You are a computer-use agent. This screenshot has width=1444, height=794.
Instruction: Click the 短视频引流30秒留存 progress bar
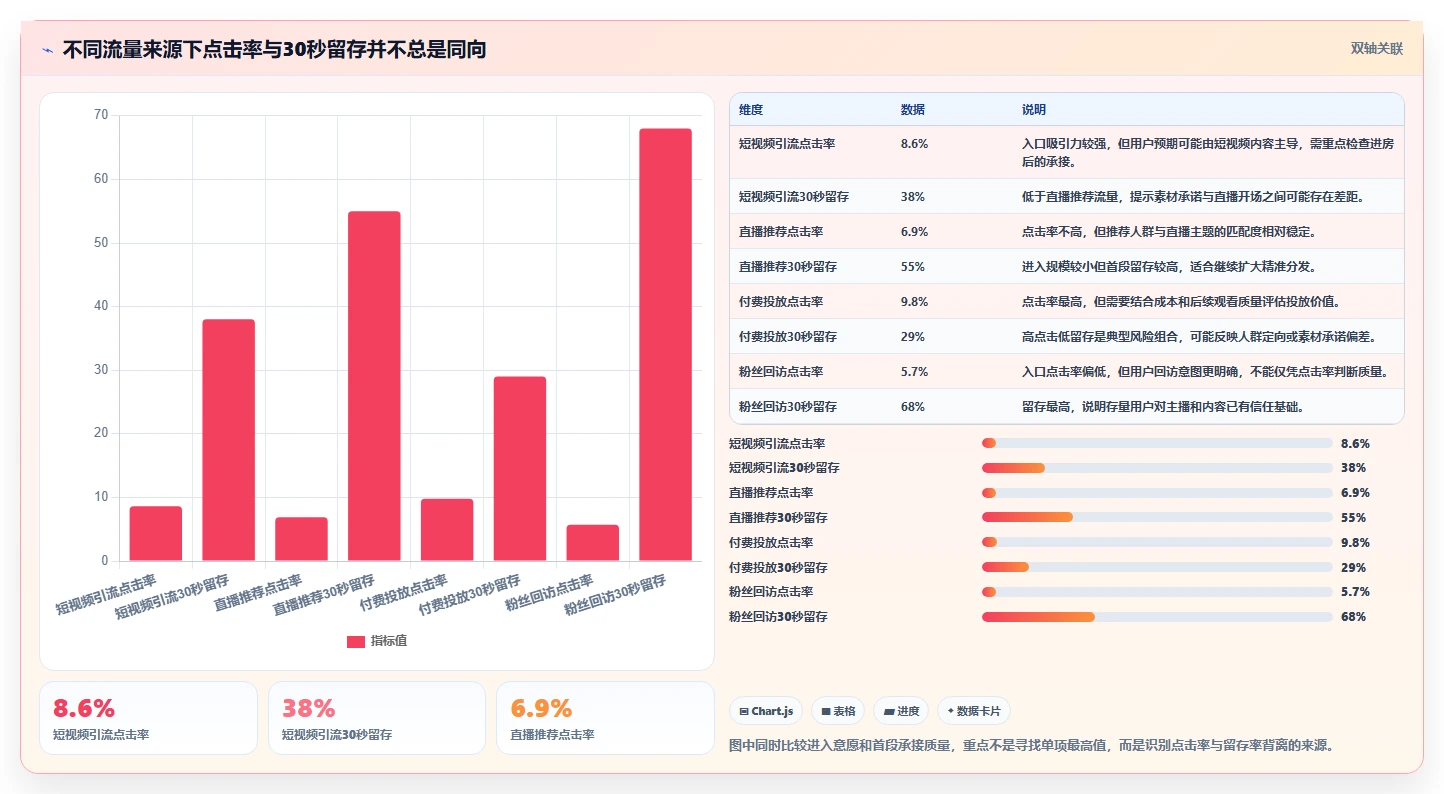coord(1157,468)
